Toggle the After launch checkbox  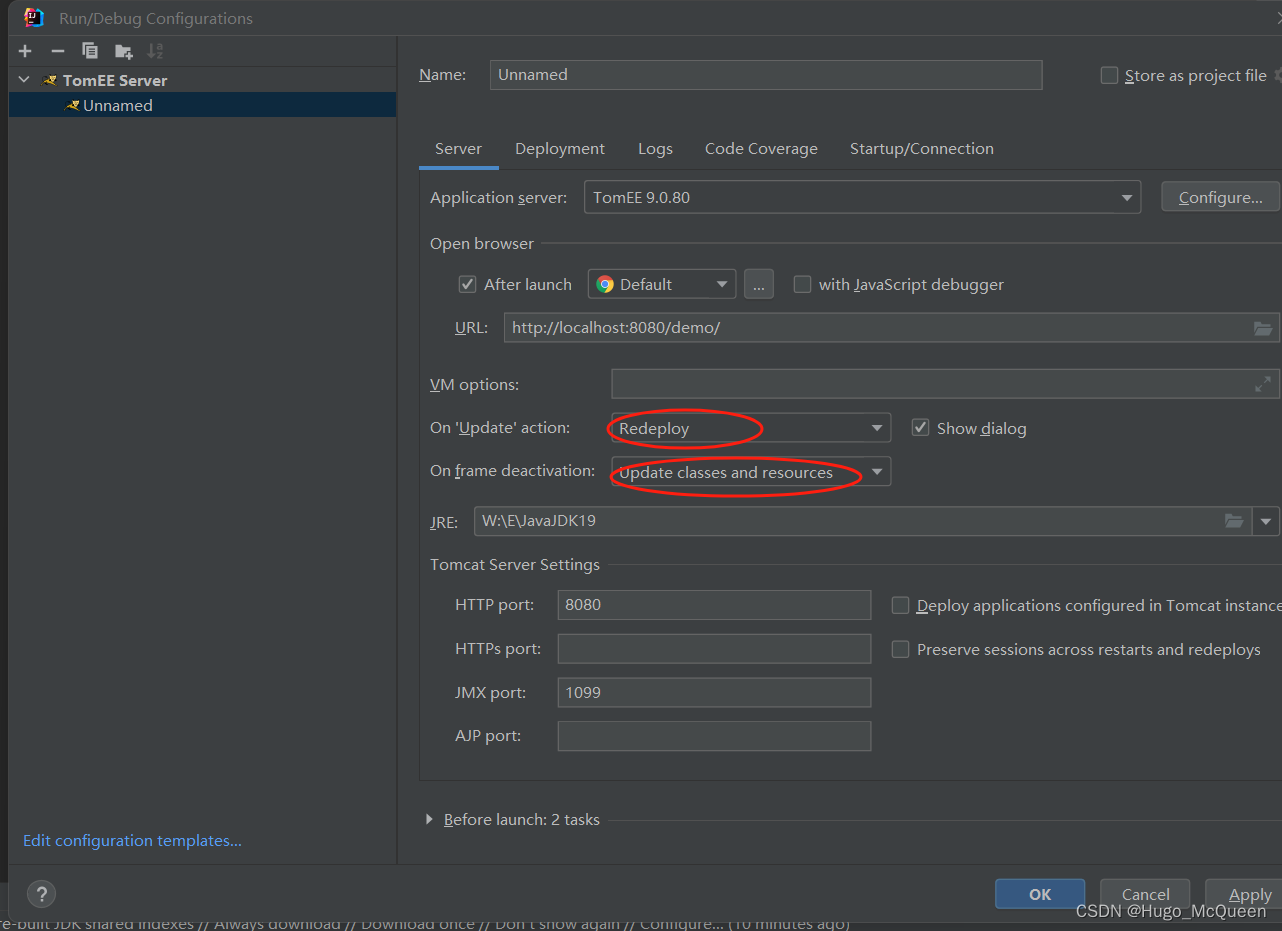[x=467, y=284]
